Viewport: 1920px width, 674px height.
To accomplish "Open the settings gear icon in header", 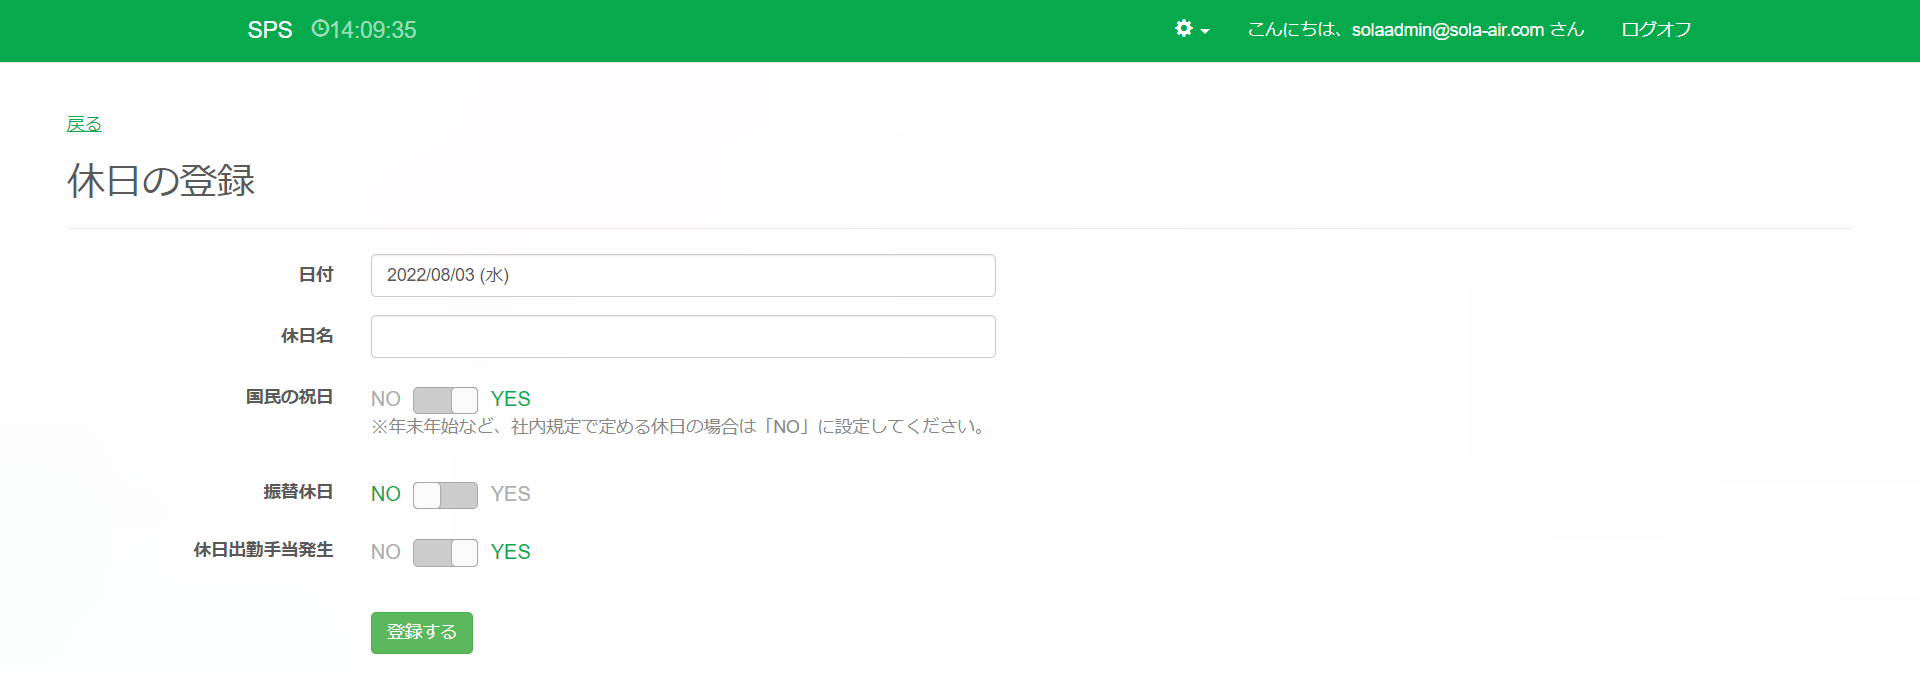I will click(1184, 29).
